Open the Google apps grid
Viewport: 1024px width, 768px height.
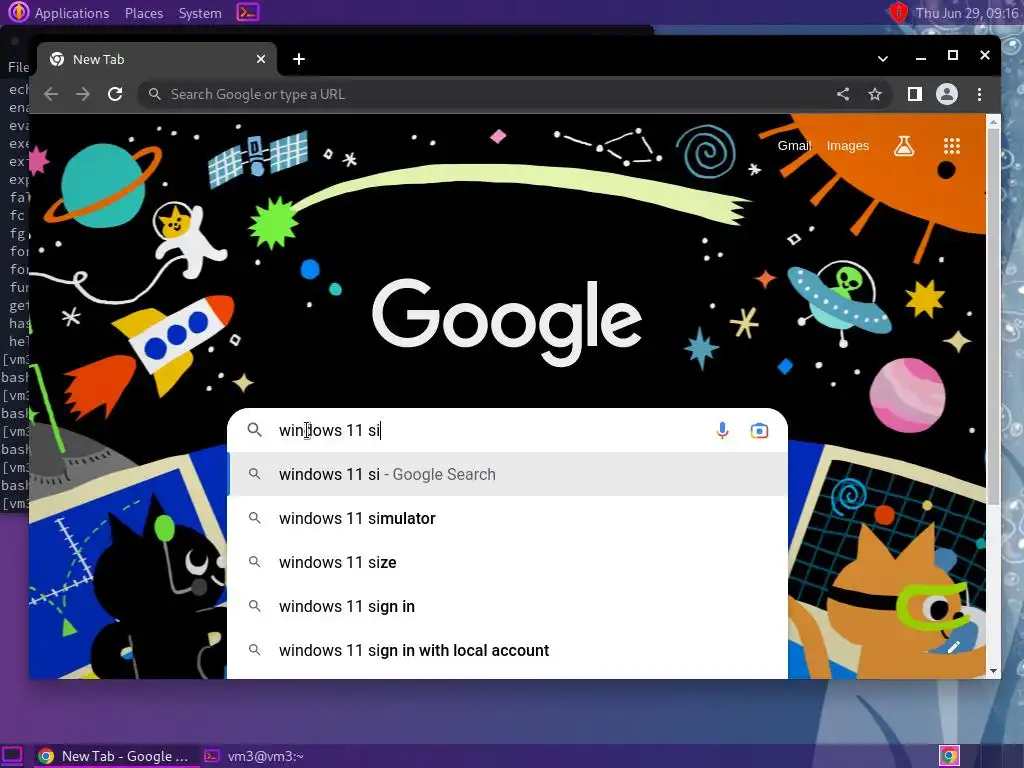tap(952, 146)
